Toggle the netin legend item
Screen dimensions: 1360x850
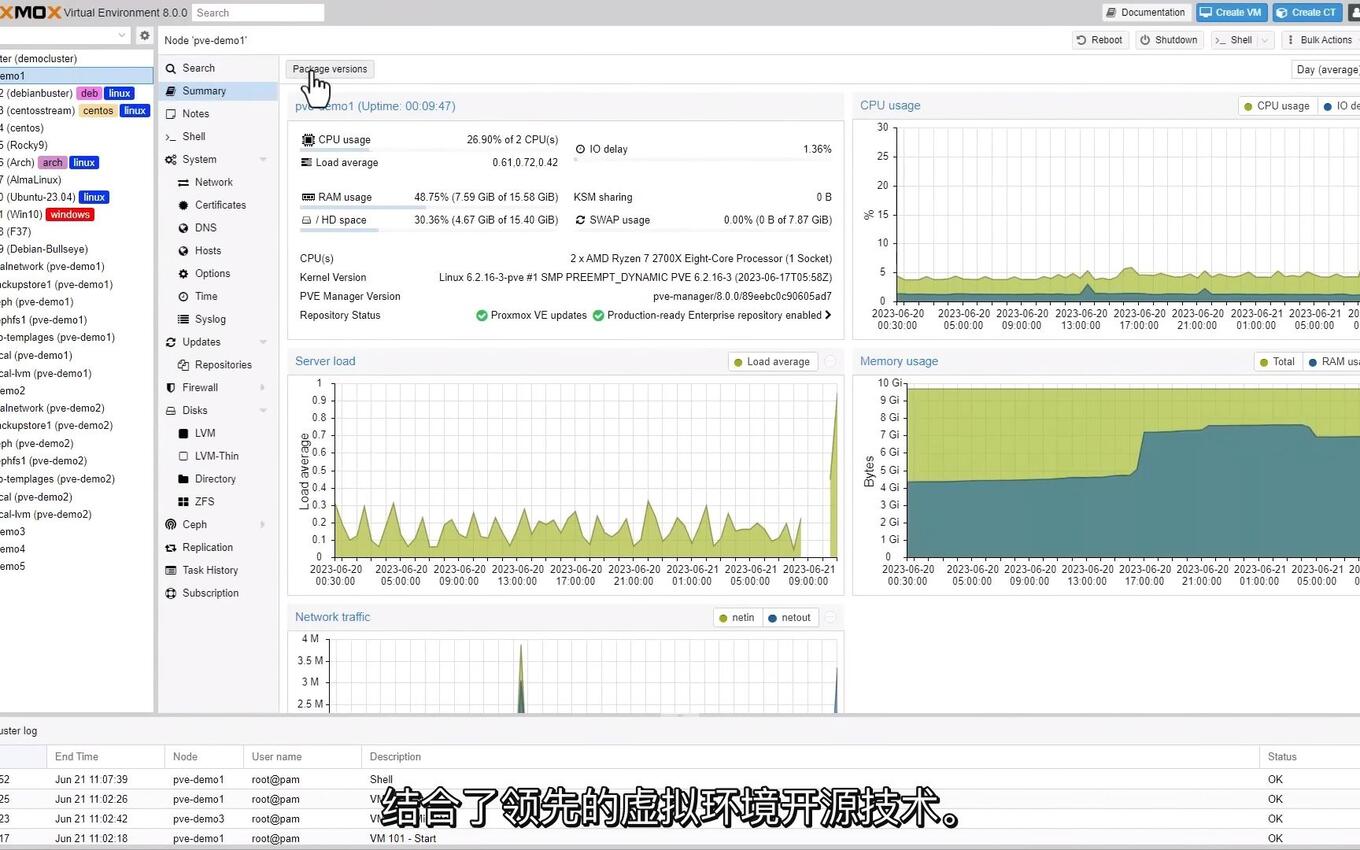pyautogui.click(x=736, y=618)
